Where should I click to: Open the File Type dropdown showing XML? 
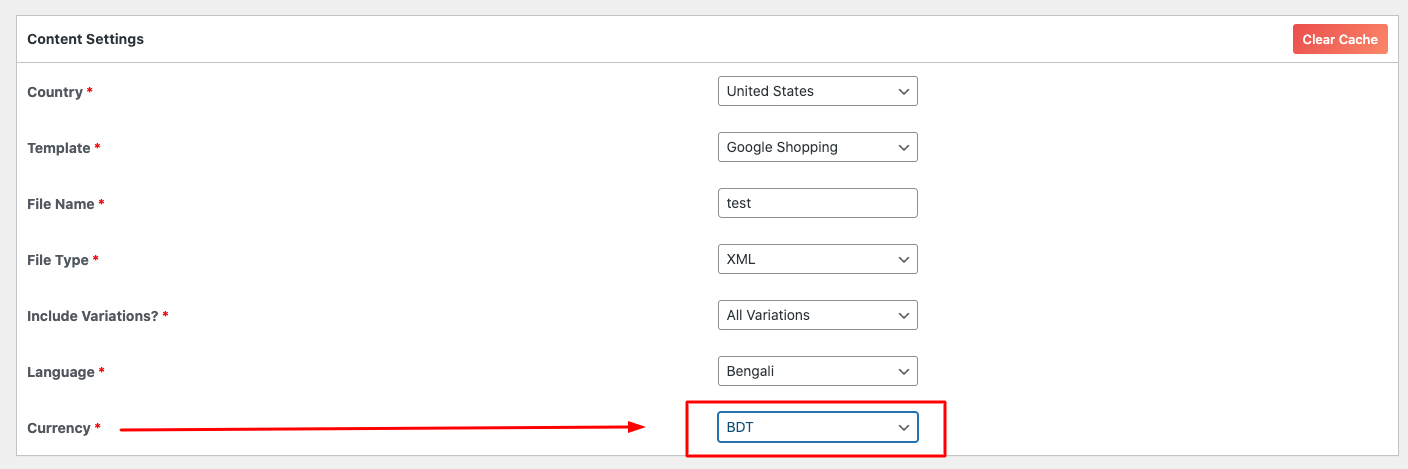(817, 259)
